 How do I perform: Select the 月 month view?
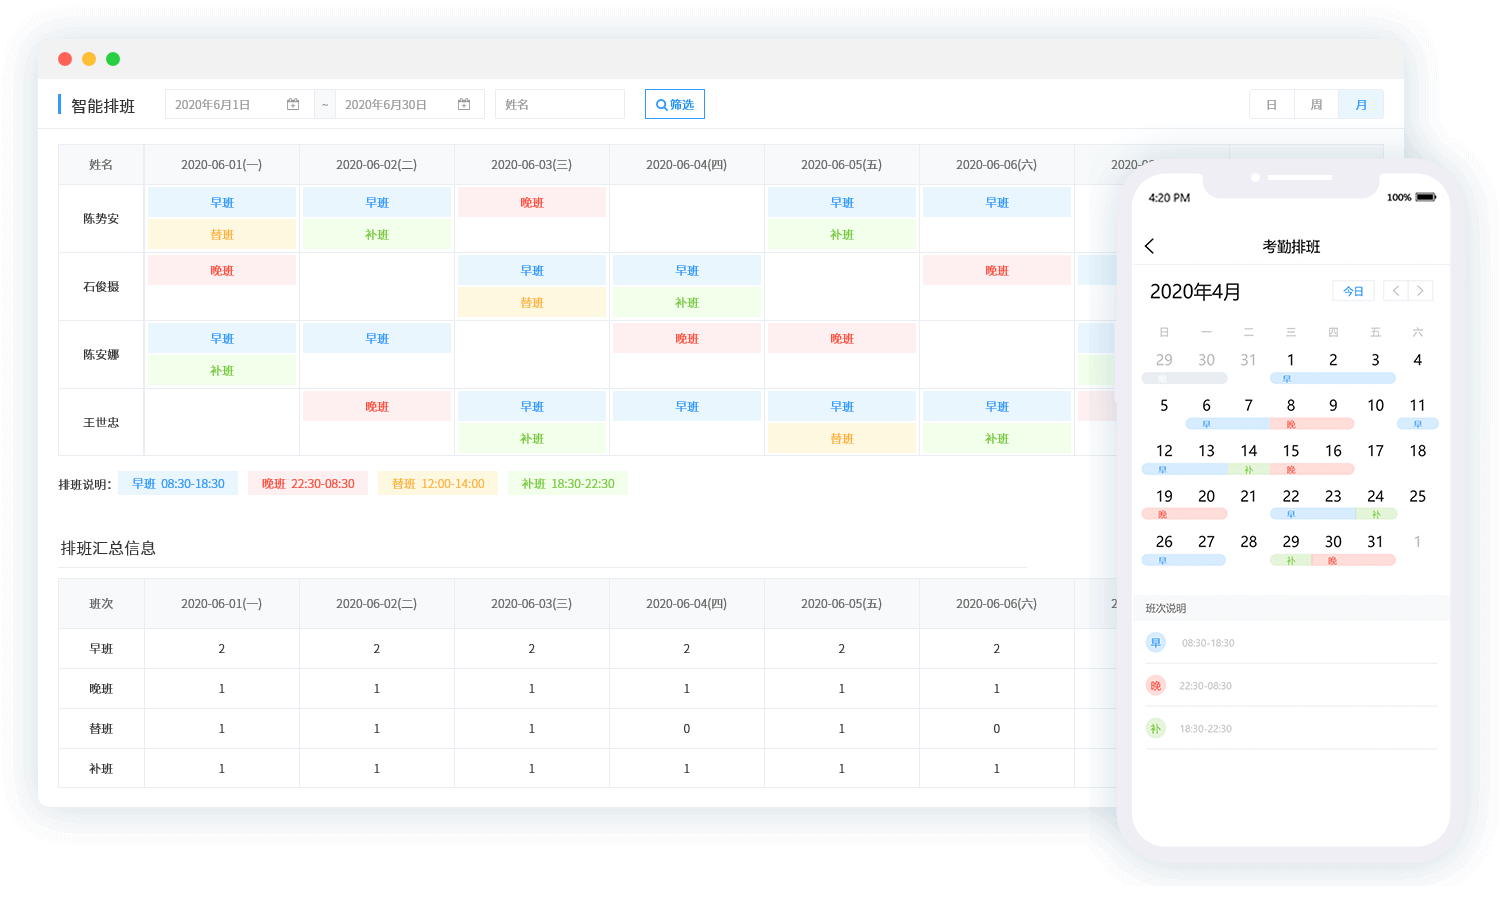[x=1361, y=104]
